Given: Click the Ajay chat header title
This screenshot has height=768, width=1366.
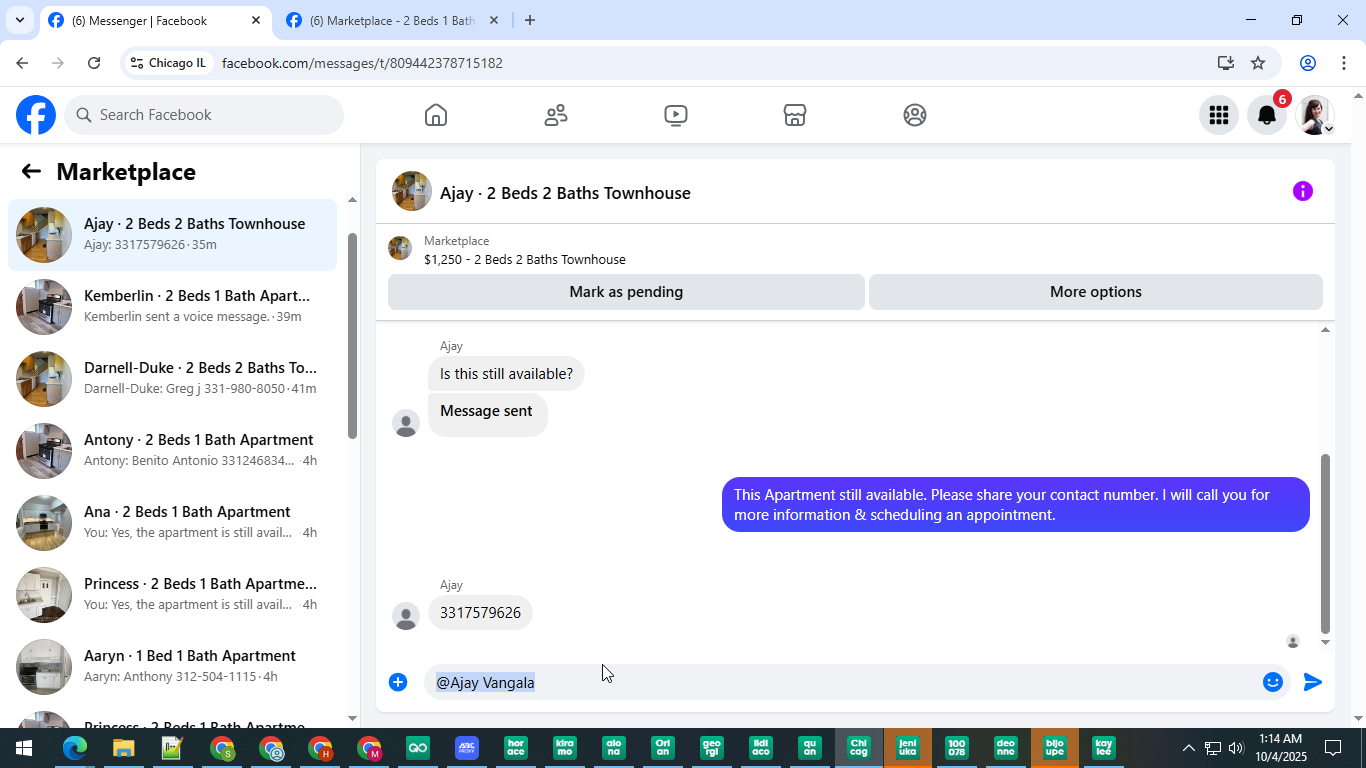Looking at the screenshot, I should pyautogui.click(x=565, y=193).
